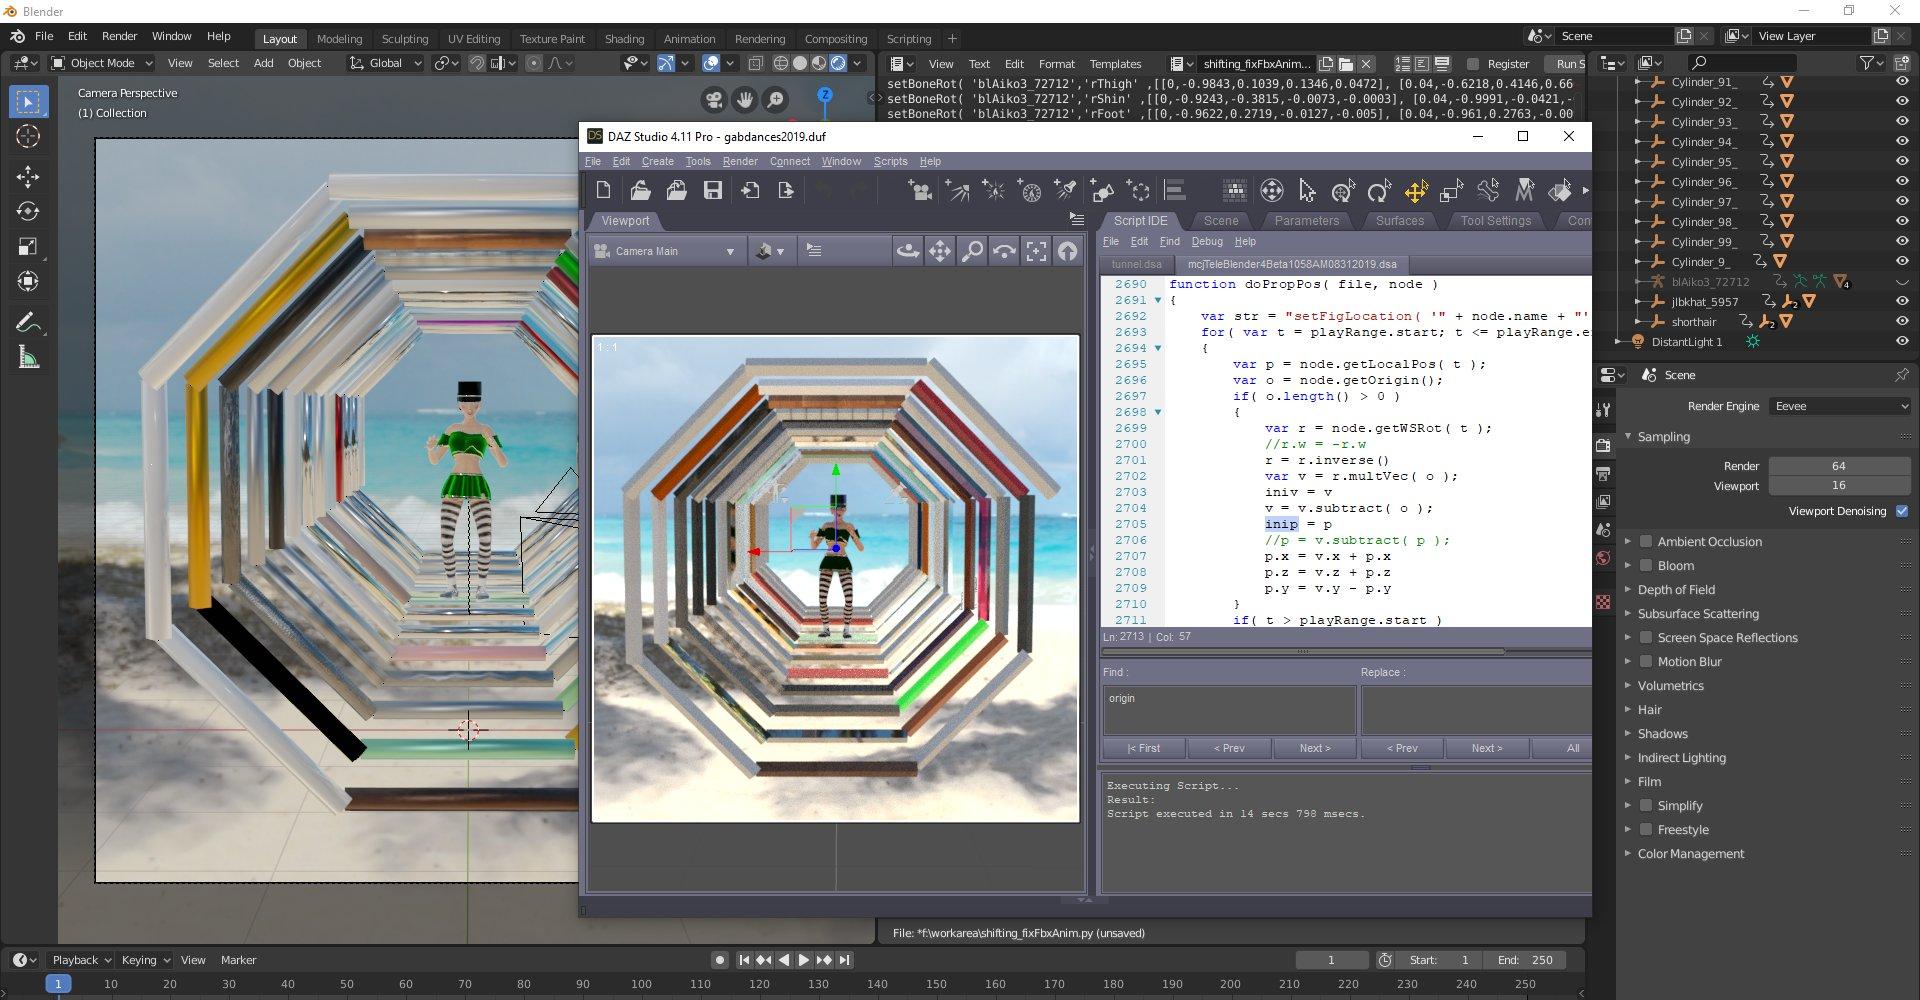This screenshot has height=1000, width=1920.
Task: Activate the Rotate tool in Blender
Action: coord(28,212)
